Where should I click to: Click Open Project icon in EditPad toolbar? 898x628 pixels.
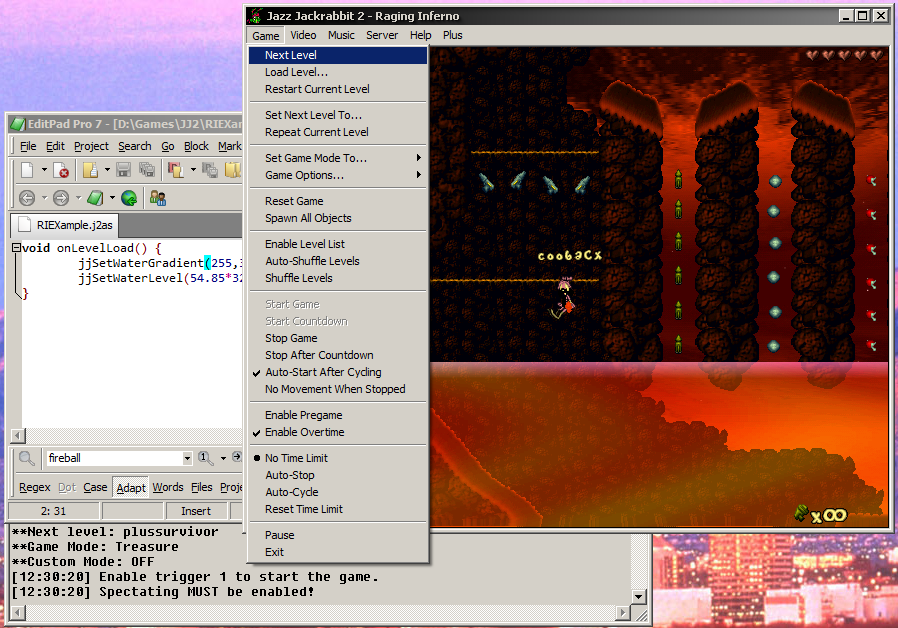pyautogui.click(x=175, y=170)
